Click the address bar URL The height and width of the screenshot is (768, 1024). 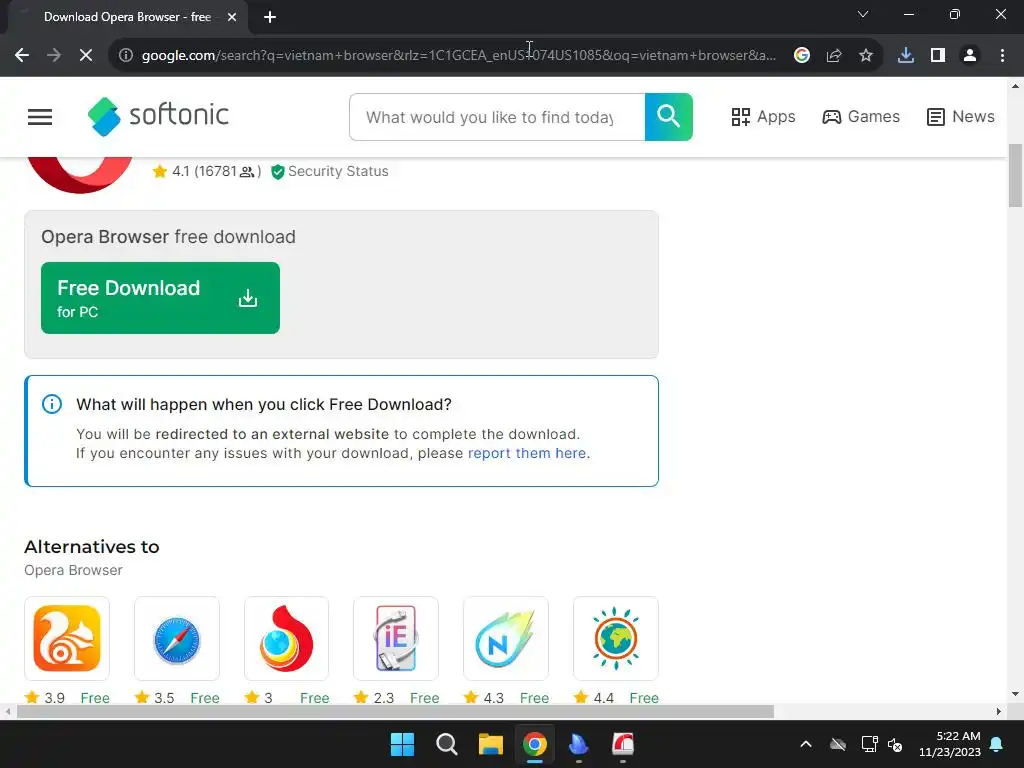[458, 56]
